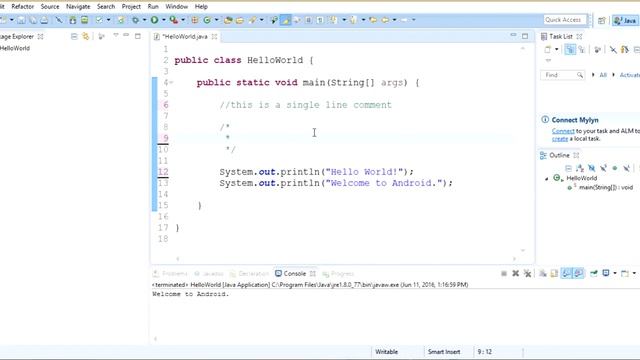
Task: Click the New Task icon in Task List
Action: point(547,50)
